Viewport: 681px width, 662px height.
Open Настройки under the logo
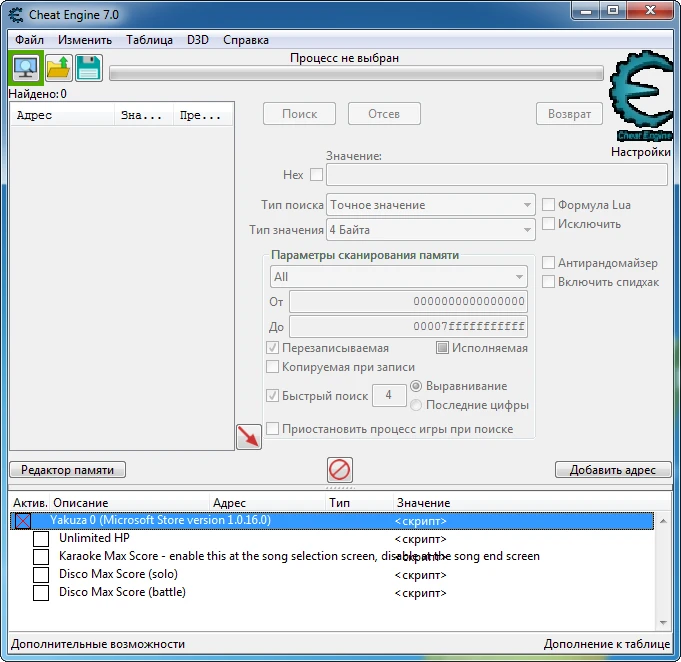point(641,152)
